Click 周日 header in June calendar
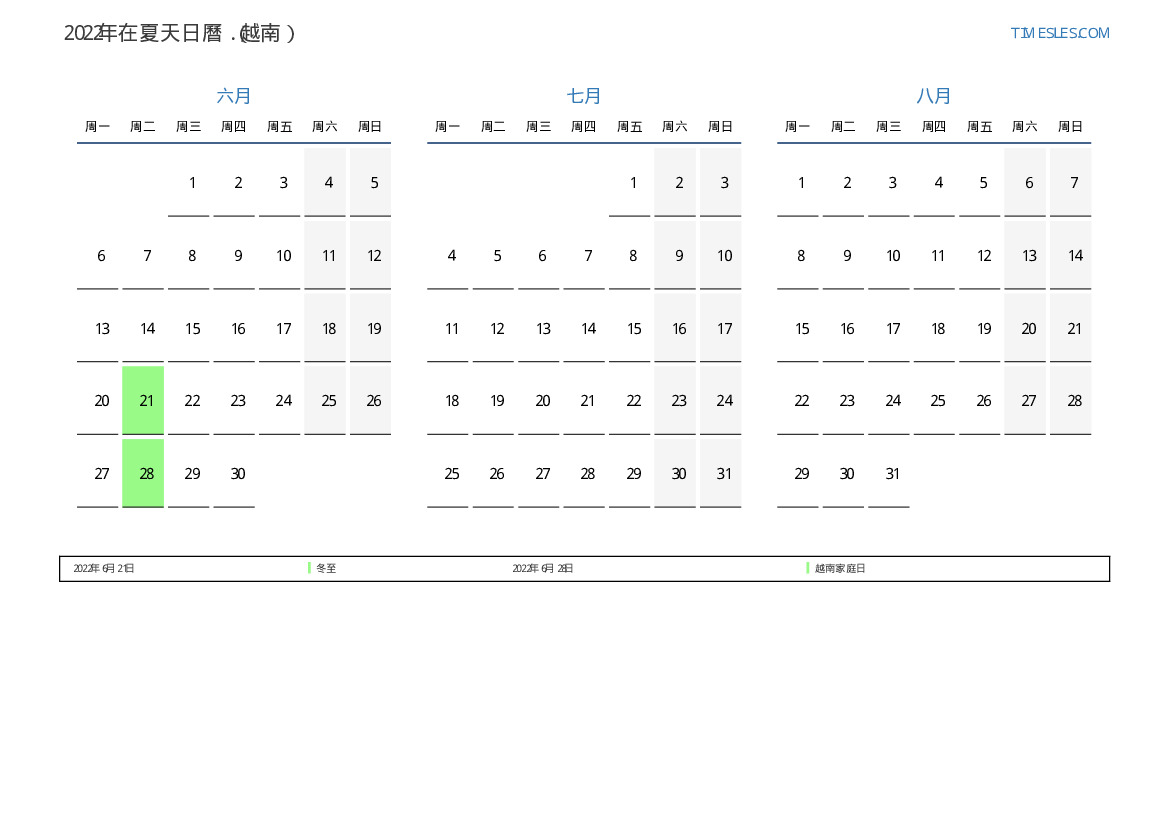 click(371, 127)
